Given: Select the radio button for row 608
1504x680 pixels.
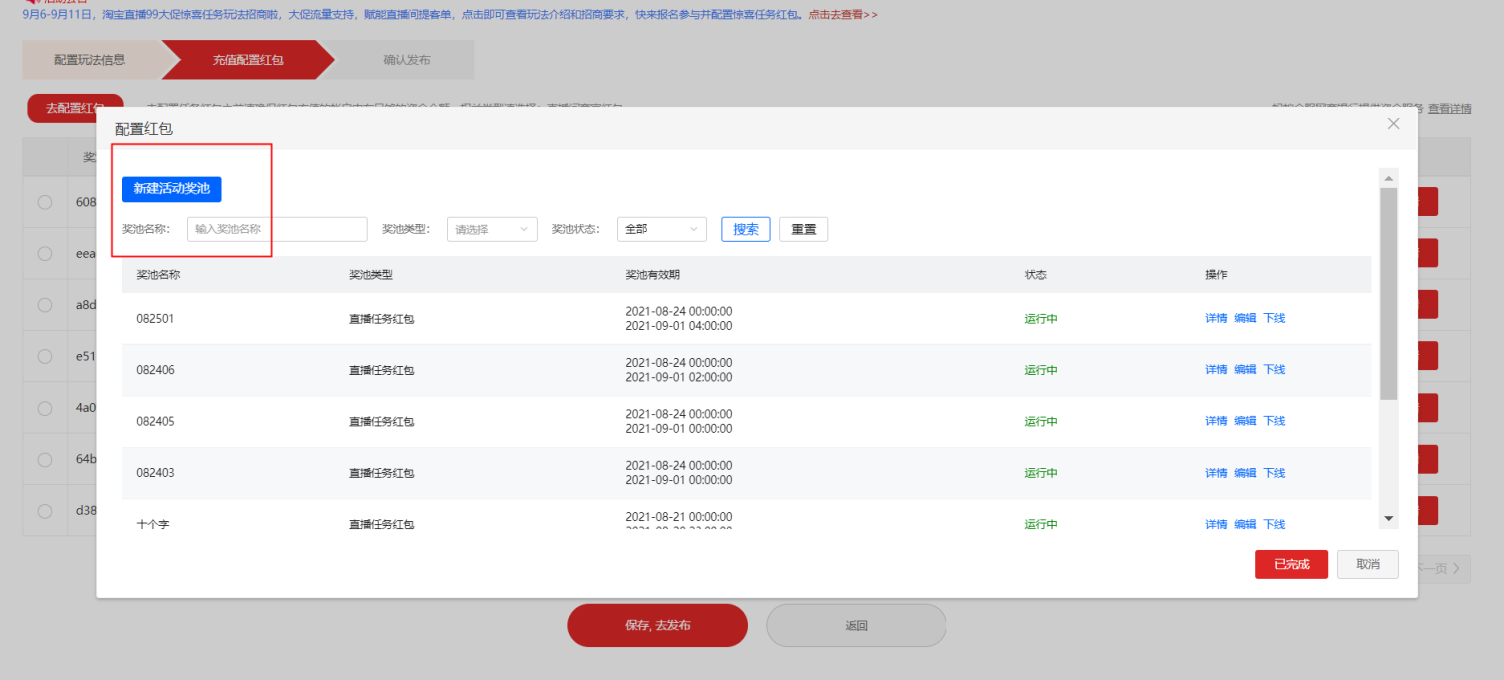Looking at the screenshot, I should (x=44, y=201).
